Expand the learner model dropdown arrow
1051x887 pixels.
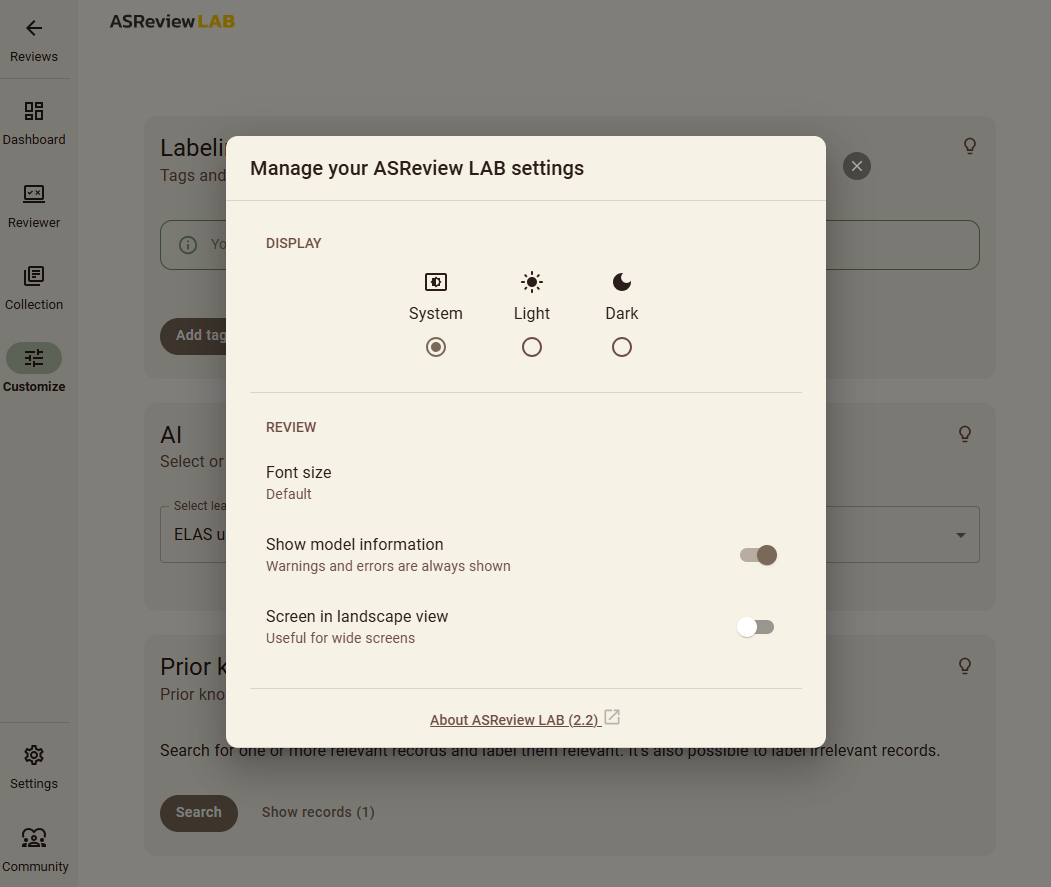point(960,535)
